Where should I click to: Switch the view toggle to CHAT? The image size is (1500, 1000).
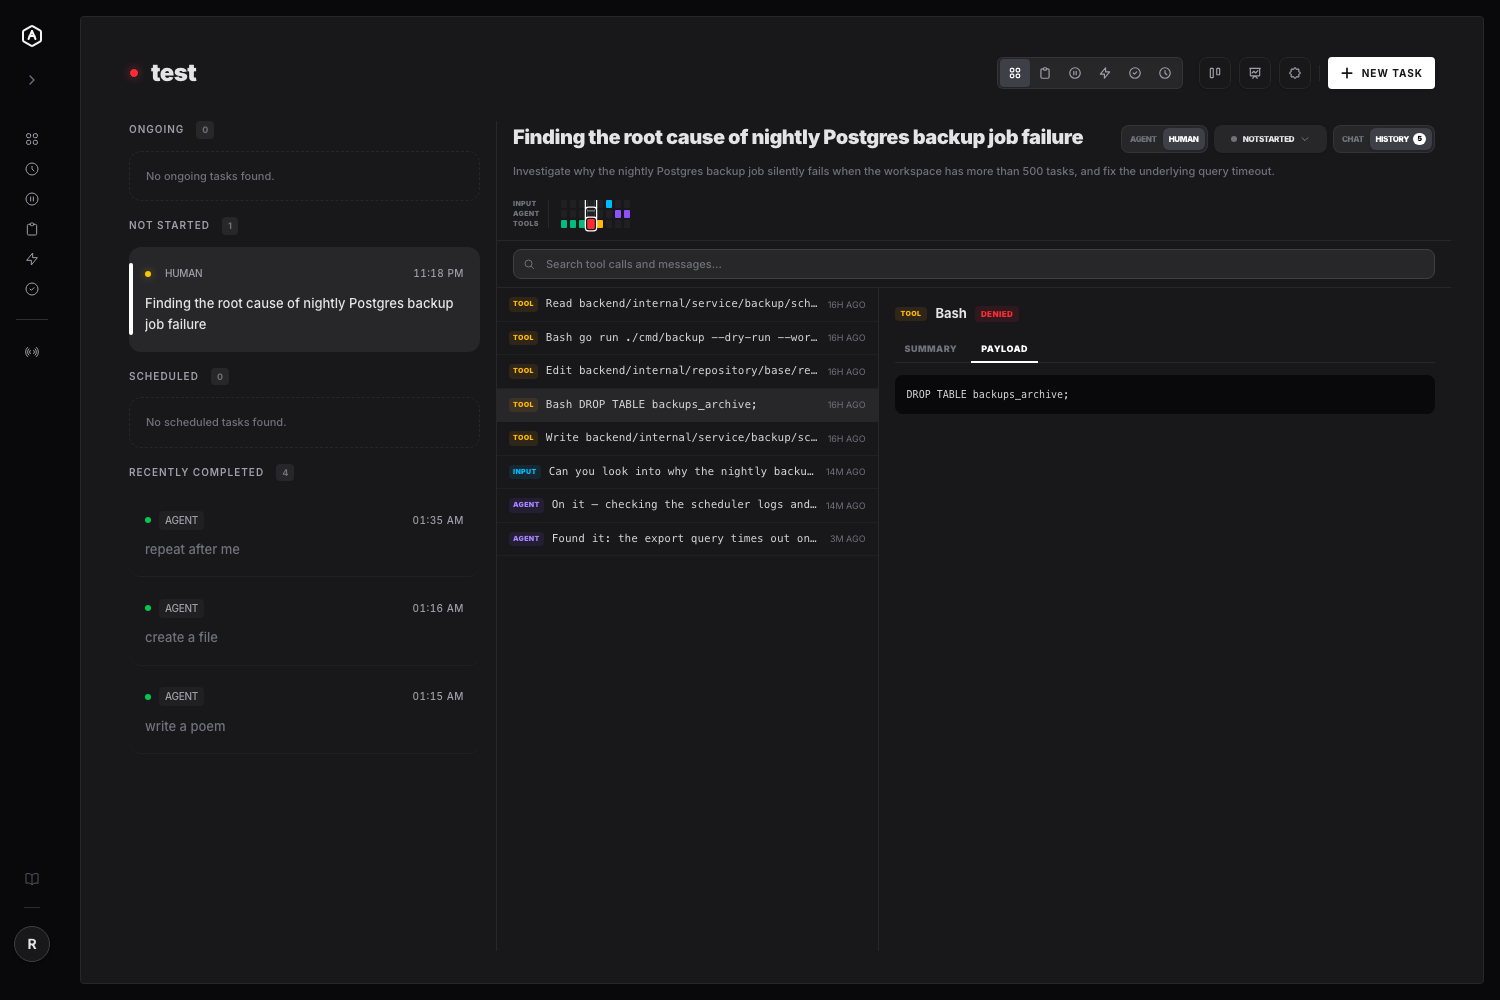[x=1352, y=139]
